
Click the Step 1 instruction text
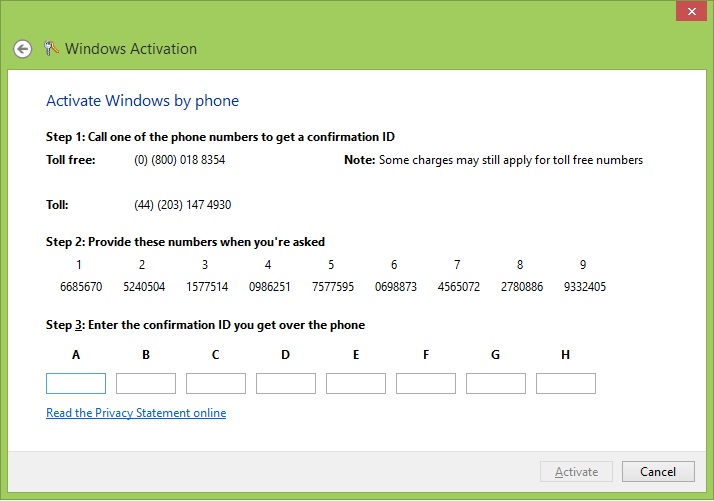pyautogui.click(x=220, y=137)
